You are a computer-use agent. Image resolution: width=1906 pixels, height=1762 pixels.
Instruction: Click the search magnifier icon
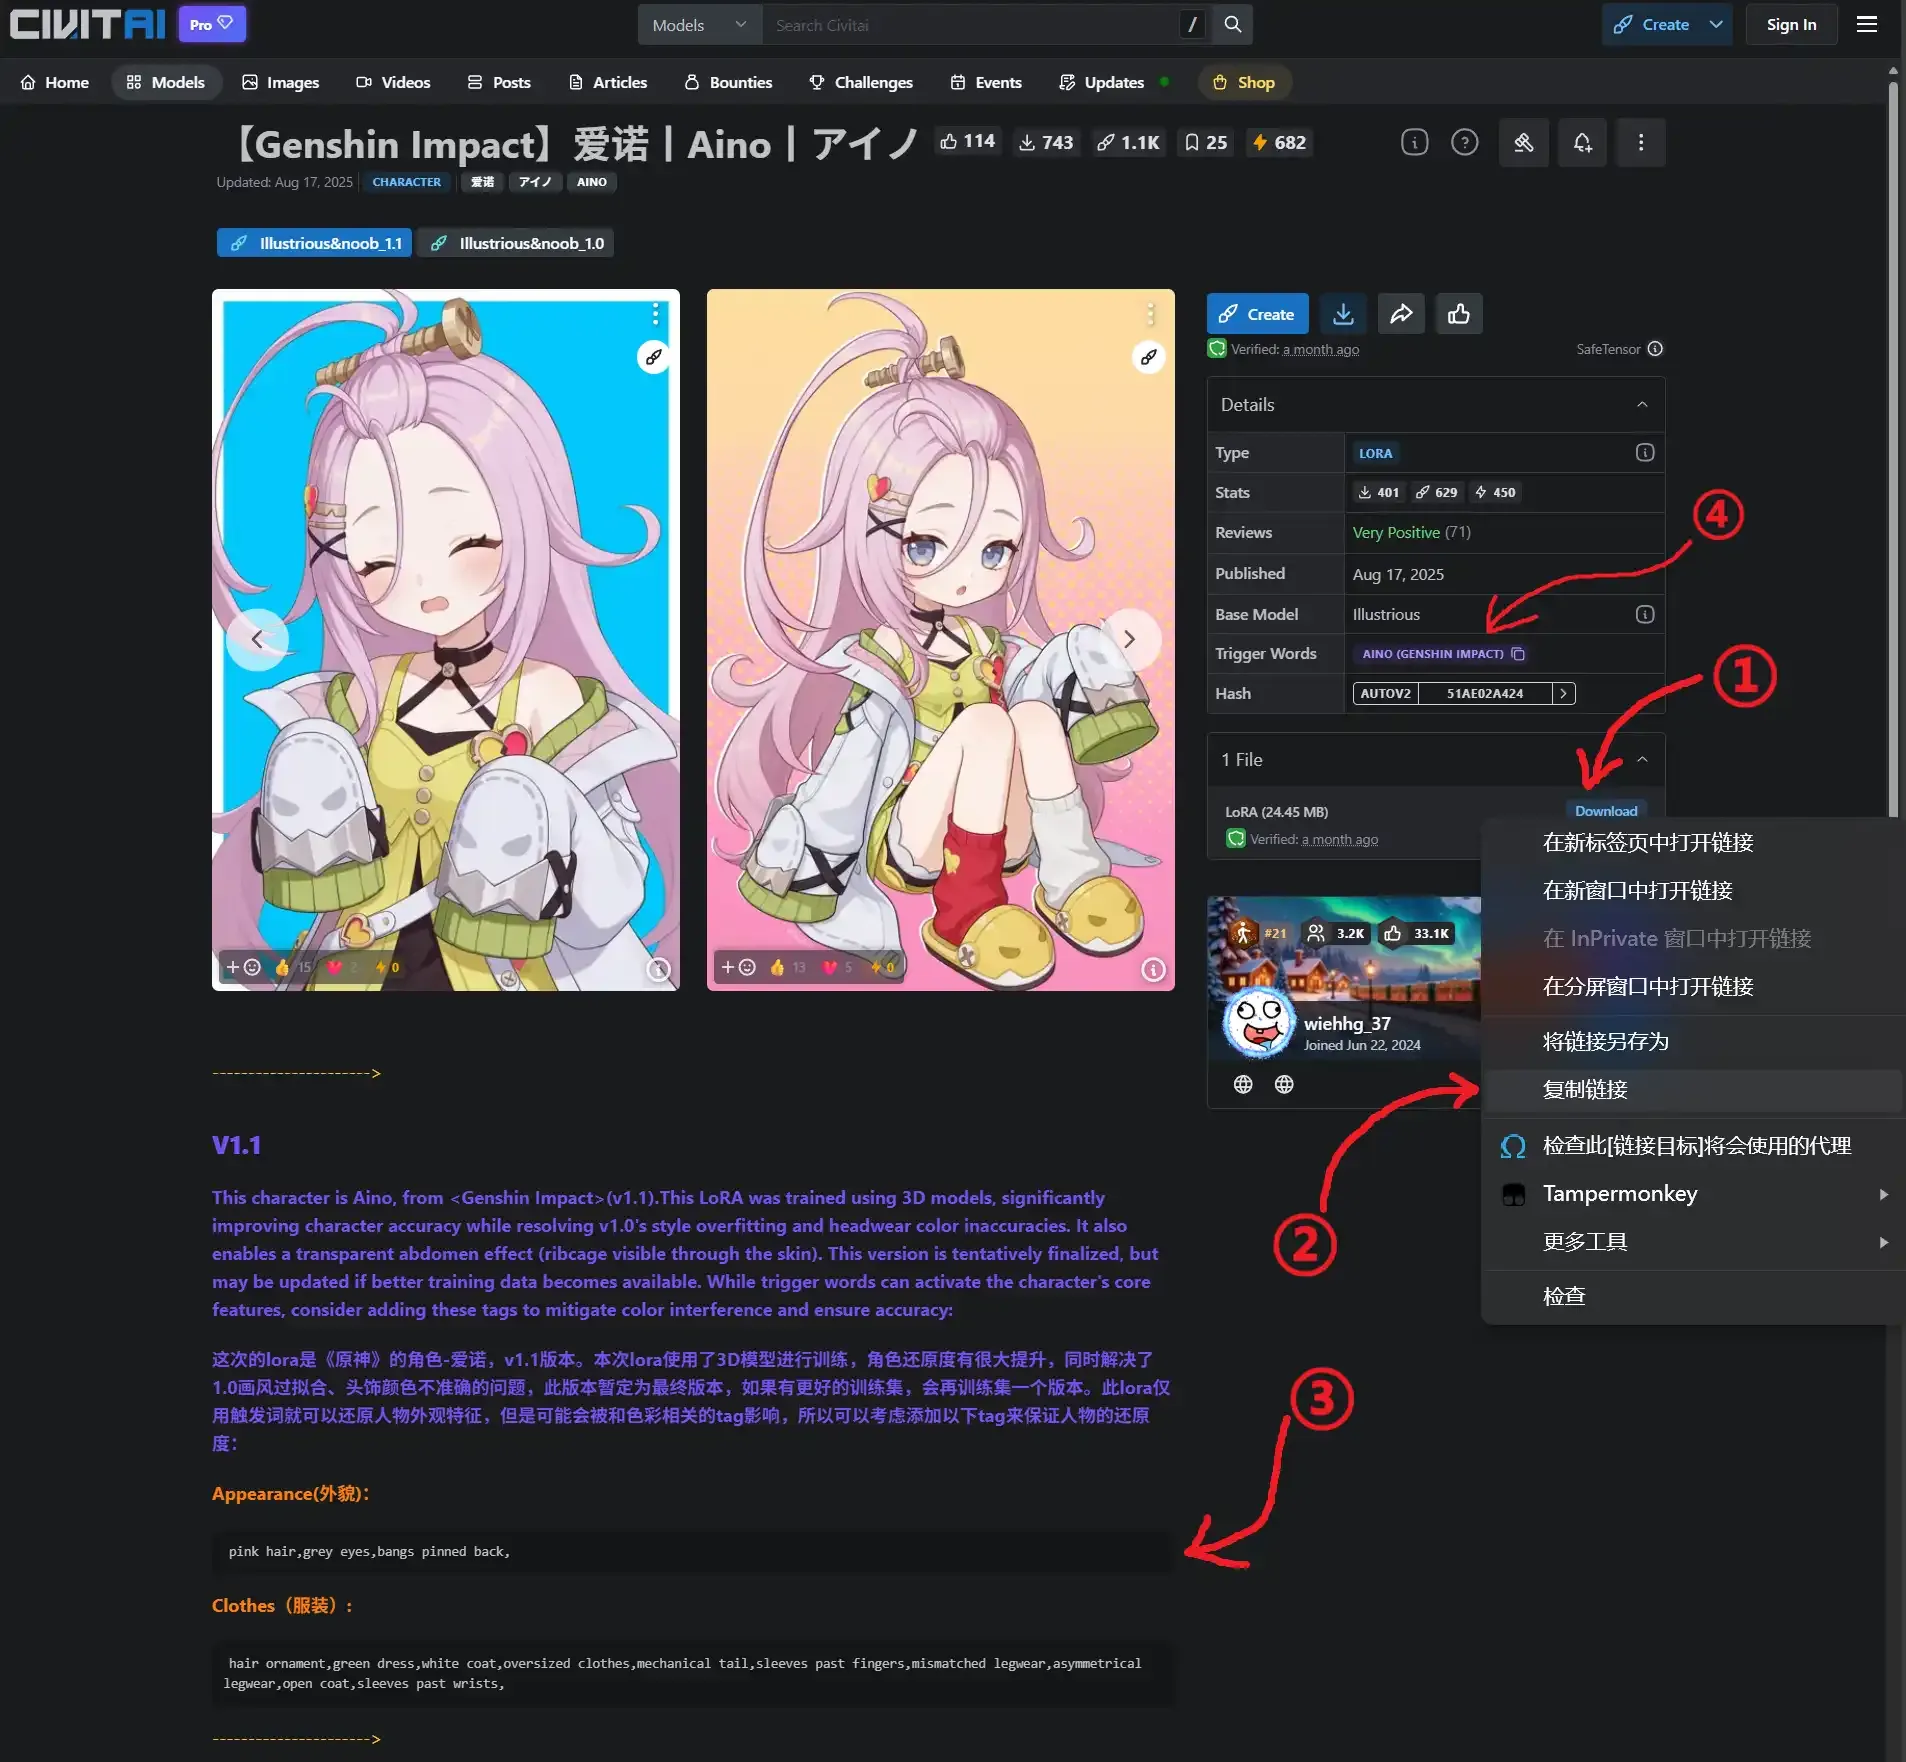(x=1233, y=25)
